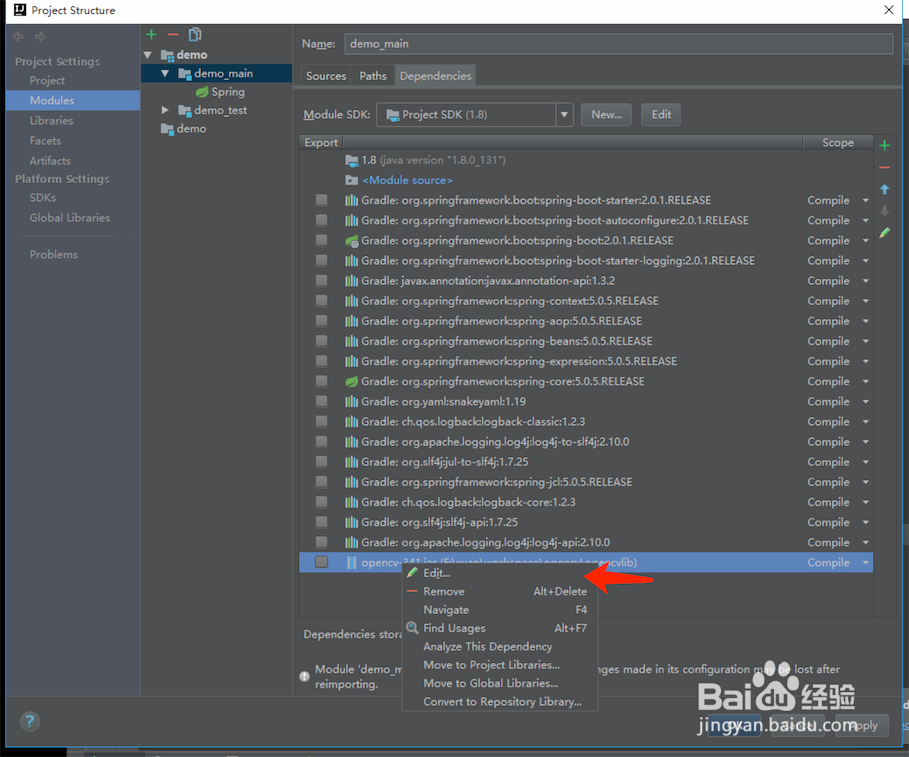Click snakeyaml library bars icon

tap(351, 402)
